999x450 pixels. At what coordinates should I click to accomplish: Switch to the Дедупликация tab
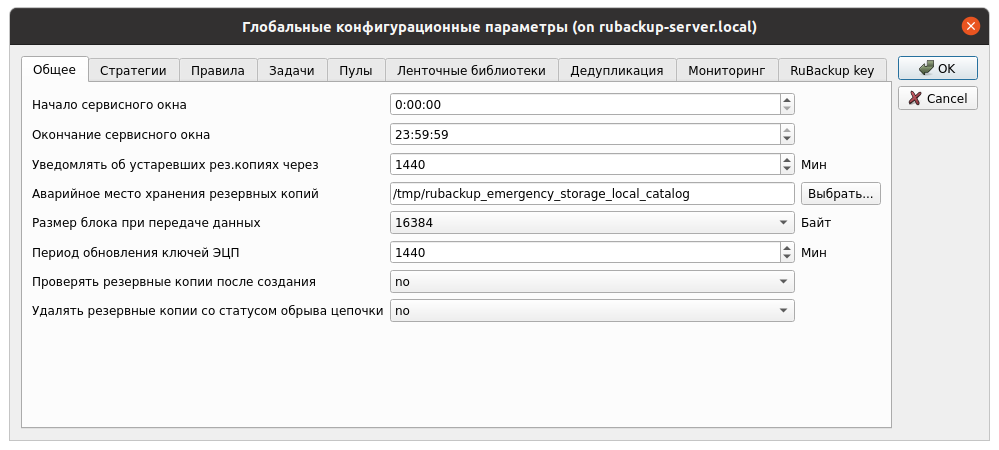(616, 70)
